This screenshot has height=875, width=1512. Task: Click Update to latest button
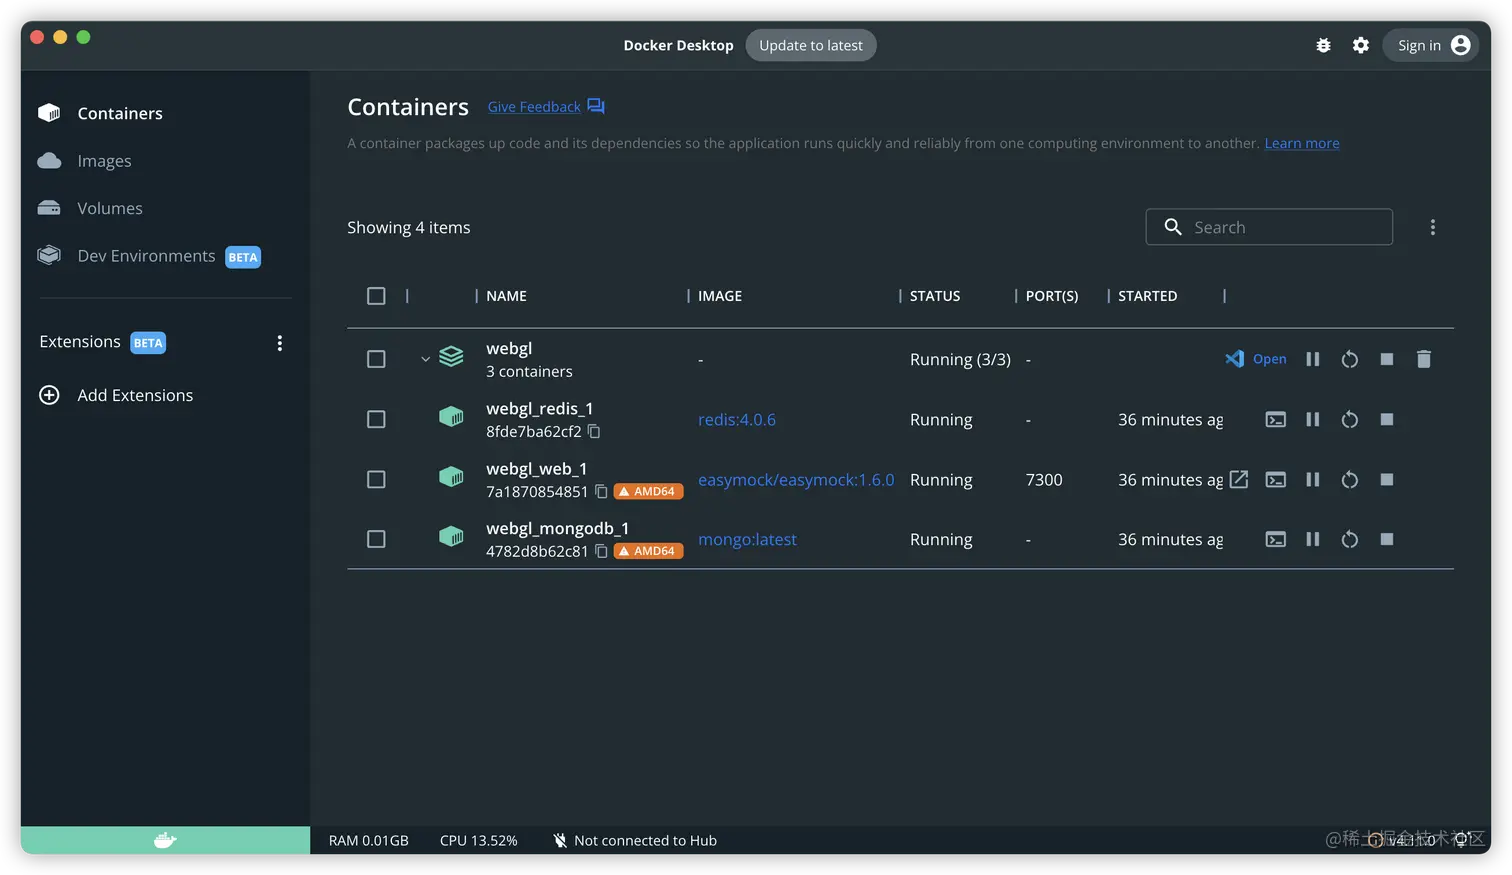pyautogui.click(x=811, y=45)
